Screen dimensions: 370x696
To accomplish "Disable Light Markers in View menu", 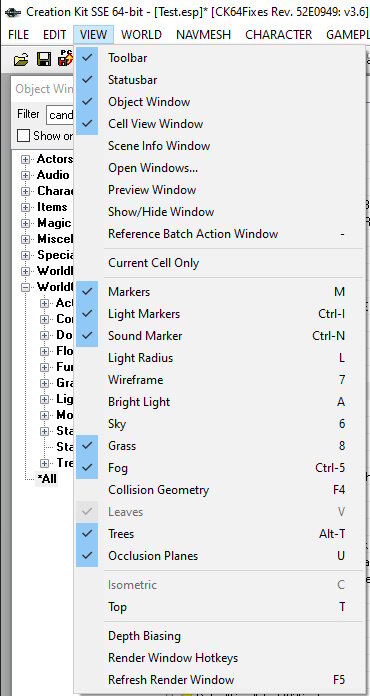I will [x=220, y=314].
